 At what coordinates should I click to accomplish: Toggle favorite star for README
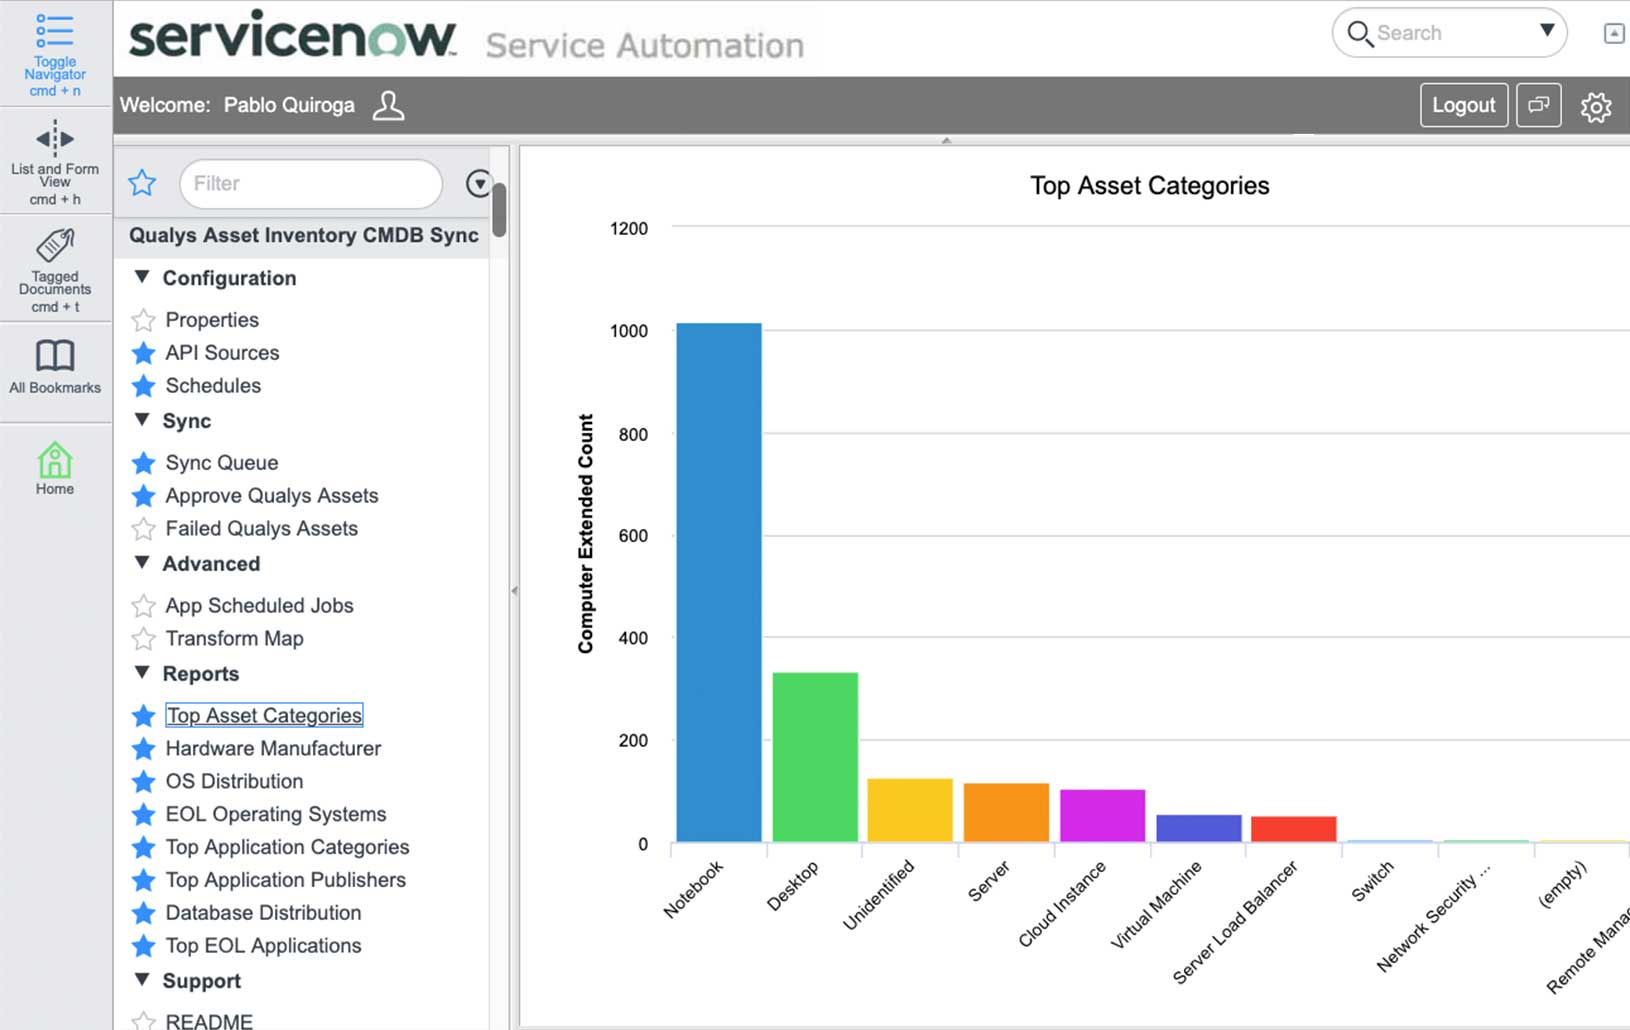click(x=143, y=1021)
